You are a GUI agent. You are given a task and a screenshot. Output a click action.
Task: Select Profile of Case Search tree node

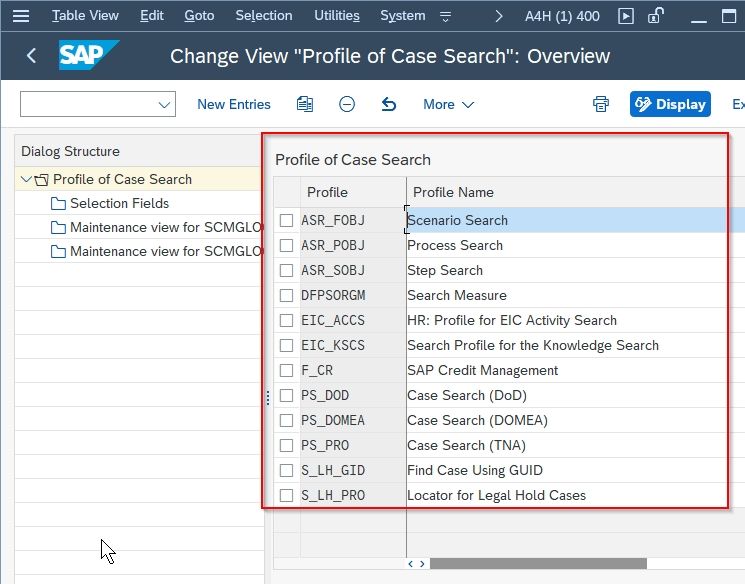(x=122, y=179)
